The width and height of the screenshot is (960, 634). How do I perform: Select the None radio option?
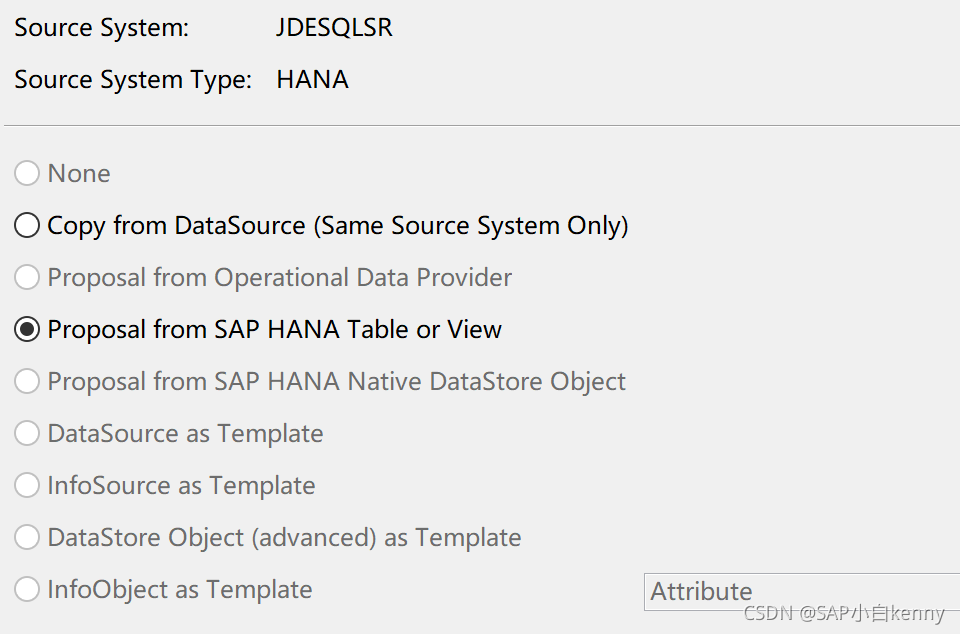(27, 174)
